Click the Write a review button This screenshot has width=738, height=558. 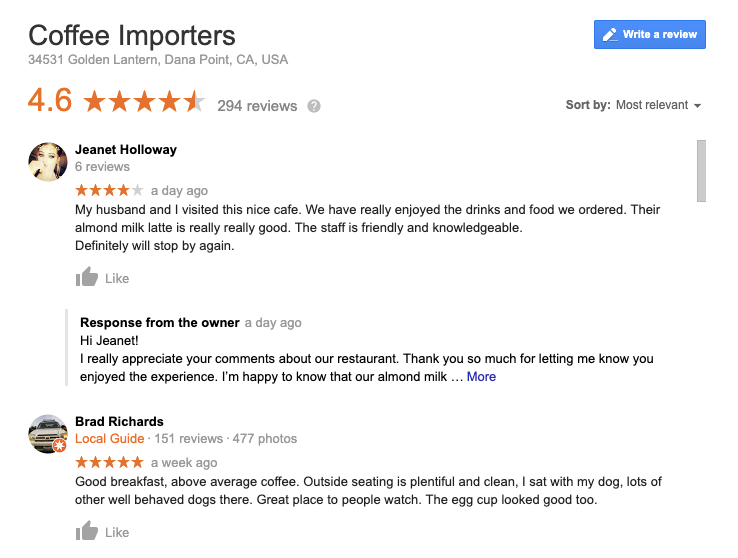pos(650,34)
